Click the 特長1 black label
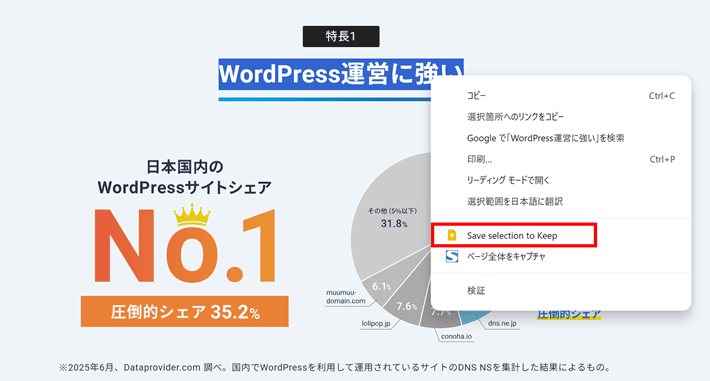 341,36
